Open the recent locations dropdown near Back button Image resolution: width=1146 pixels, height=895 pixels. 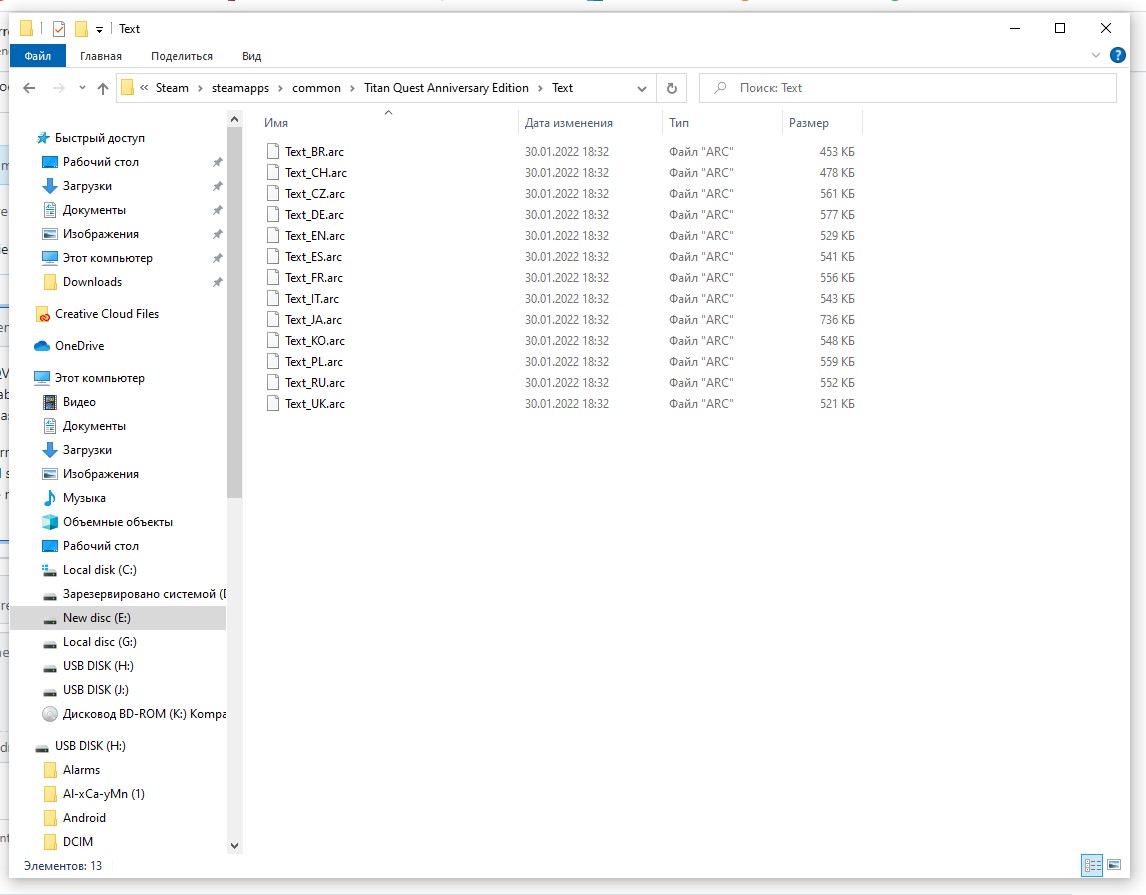click(82, 88)
